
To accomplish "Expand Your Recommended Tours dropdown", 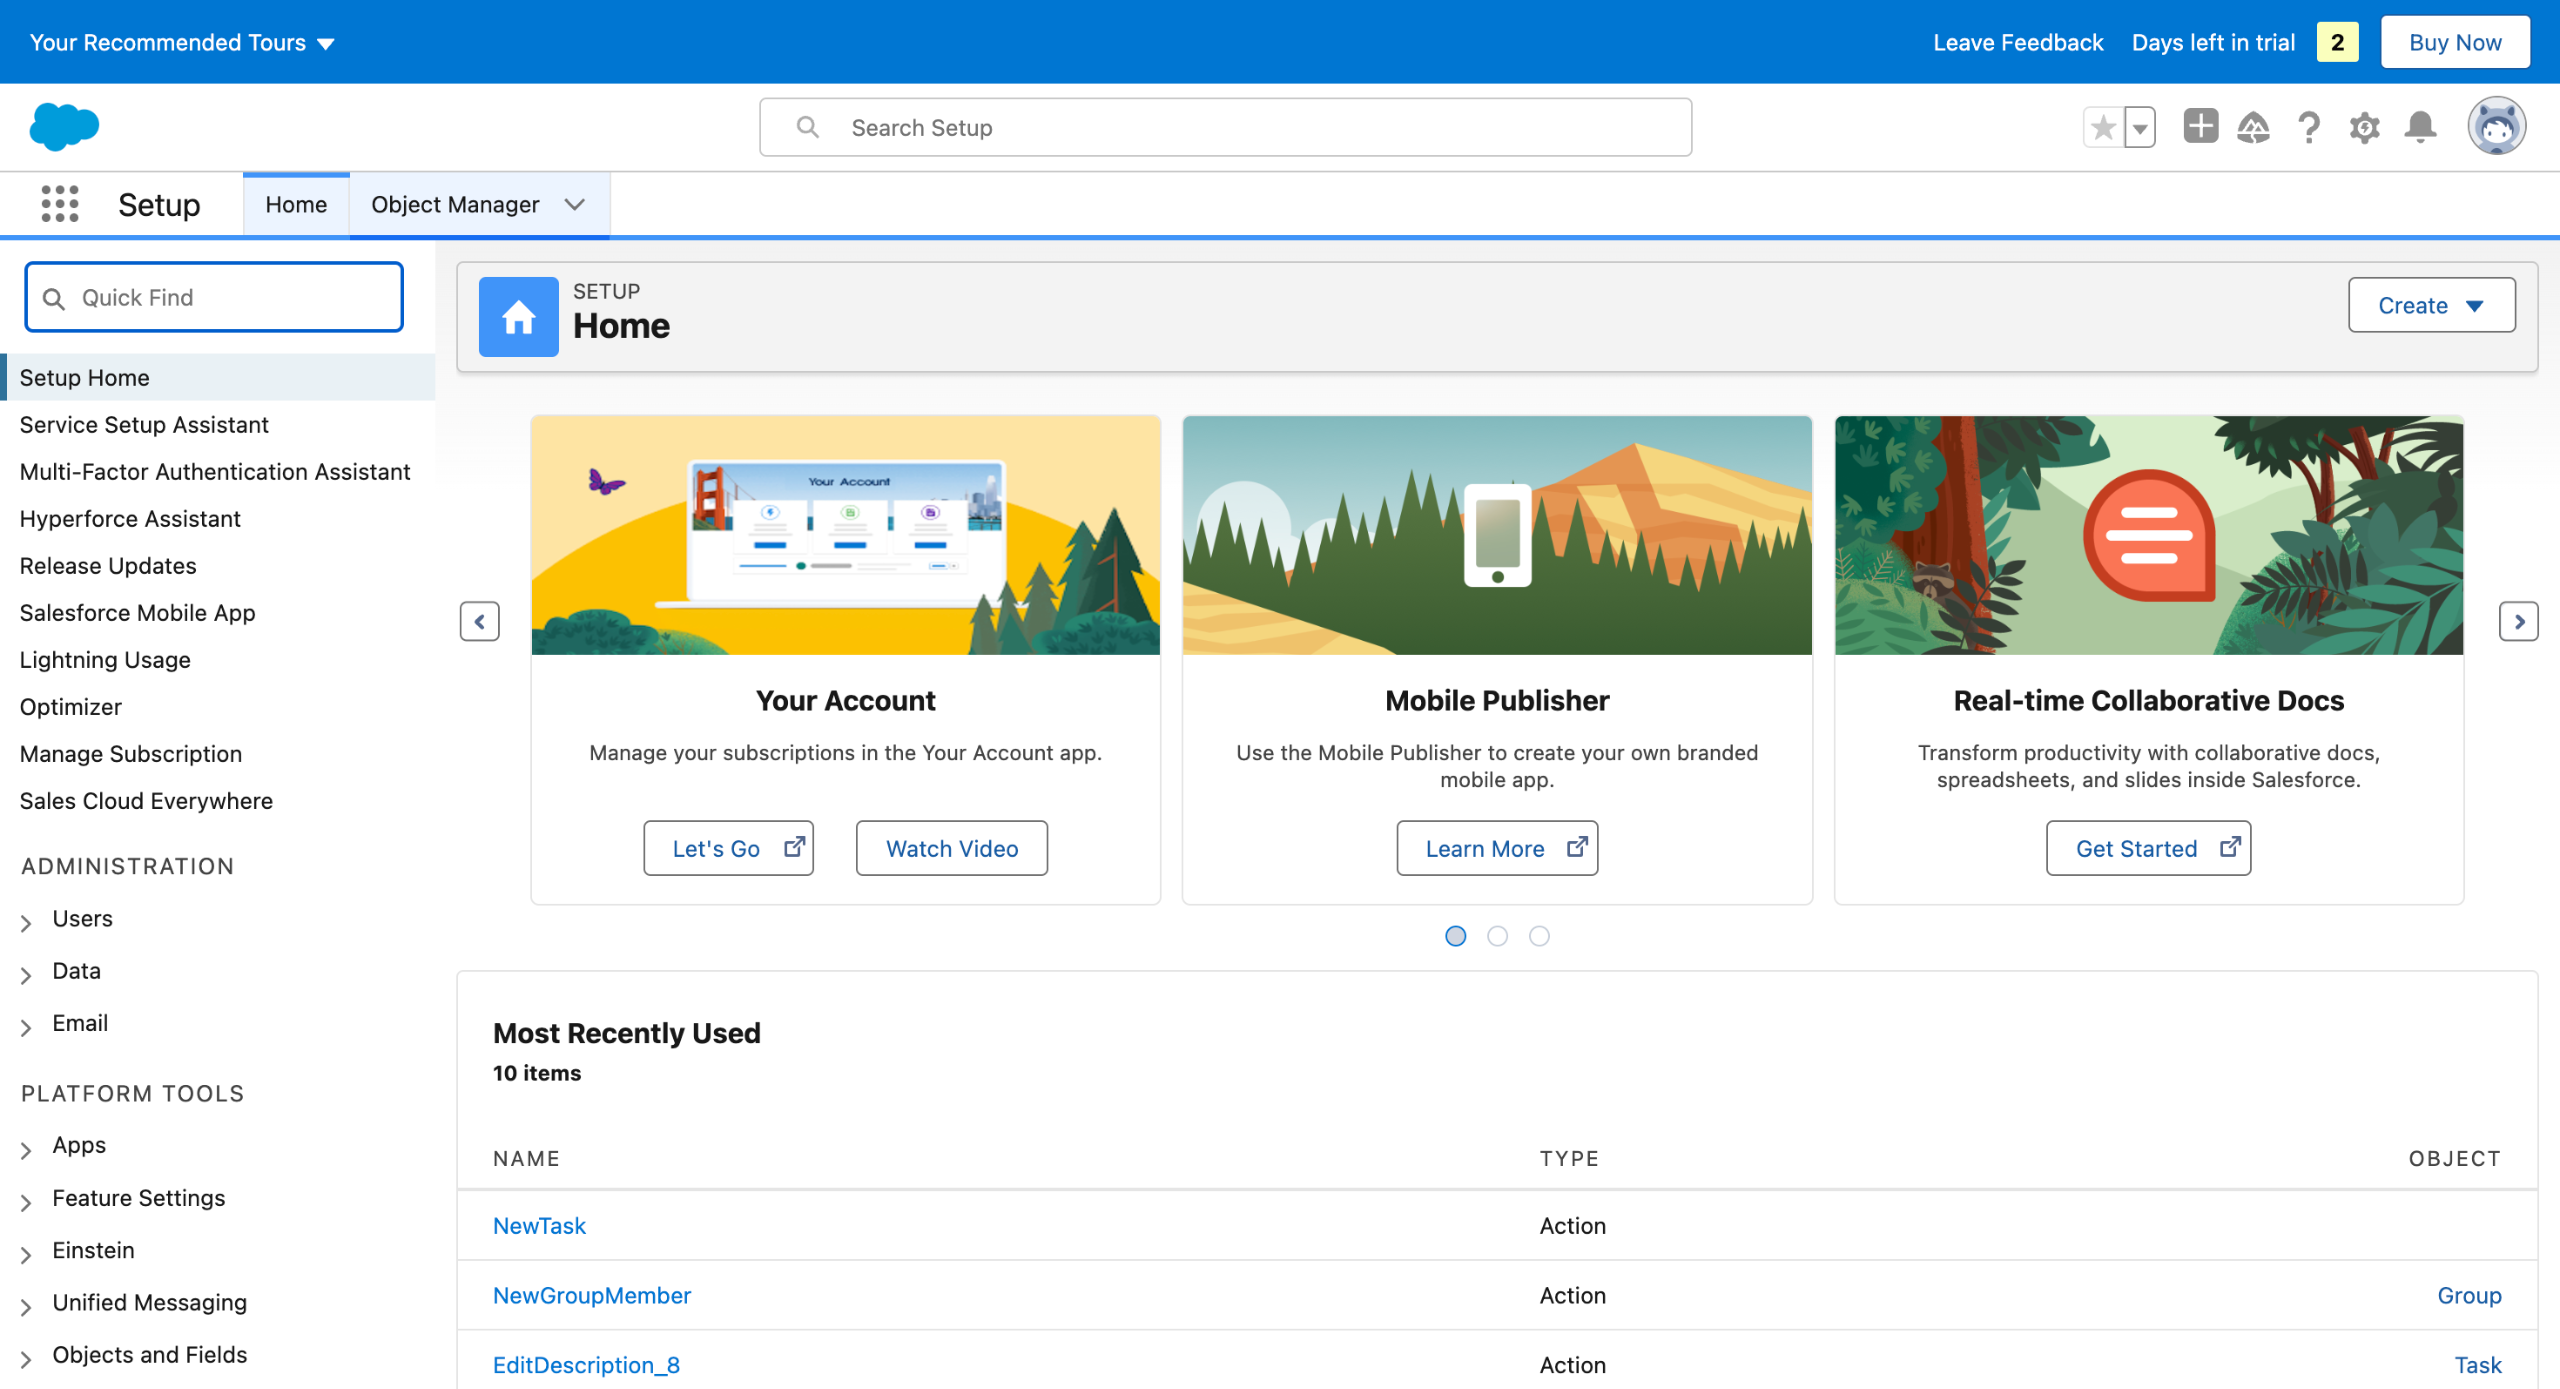I will coord(182,42).
